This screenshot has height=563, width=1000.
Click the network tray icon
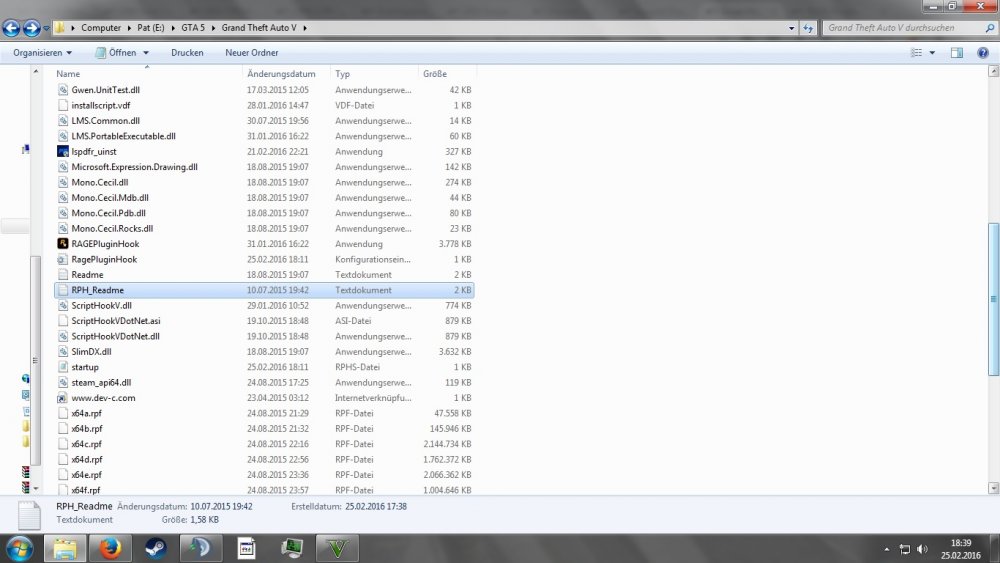[904, 549]
